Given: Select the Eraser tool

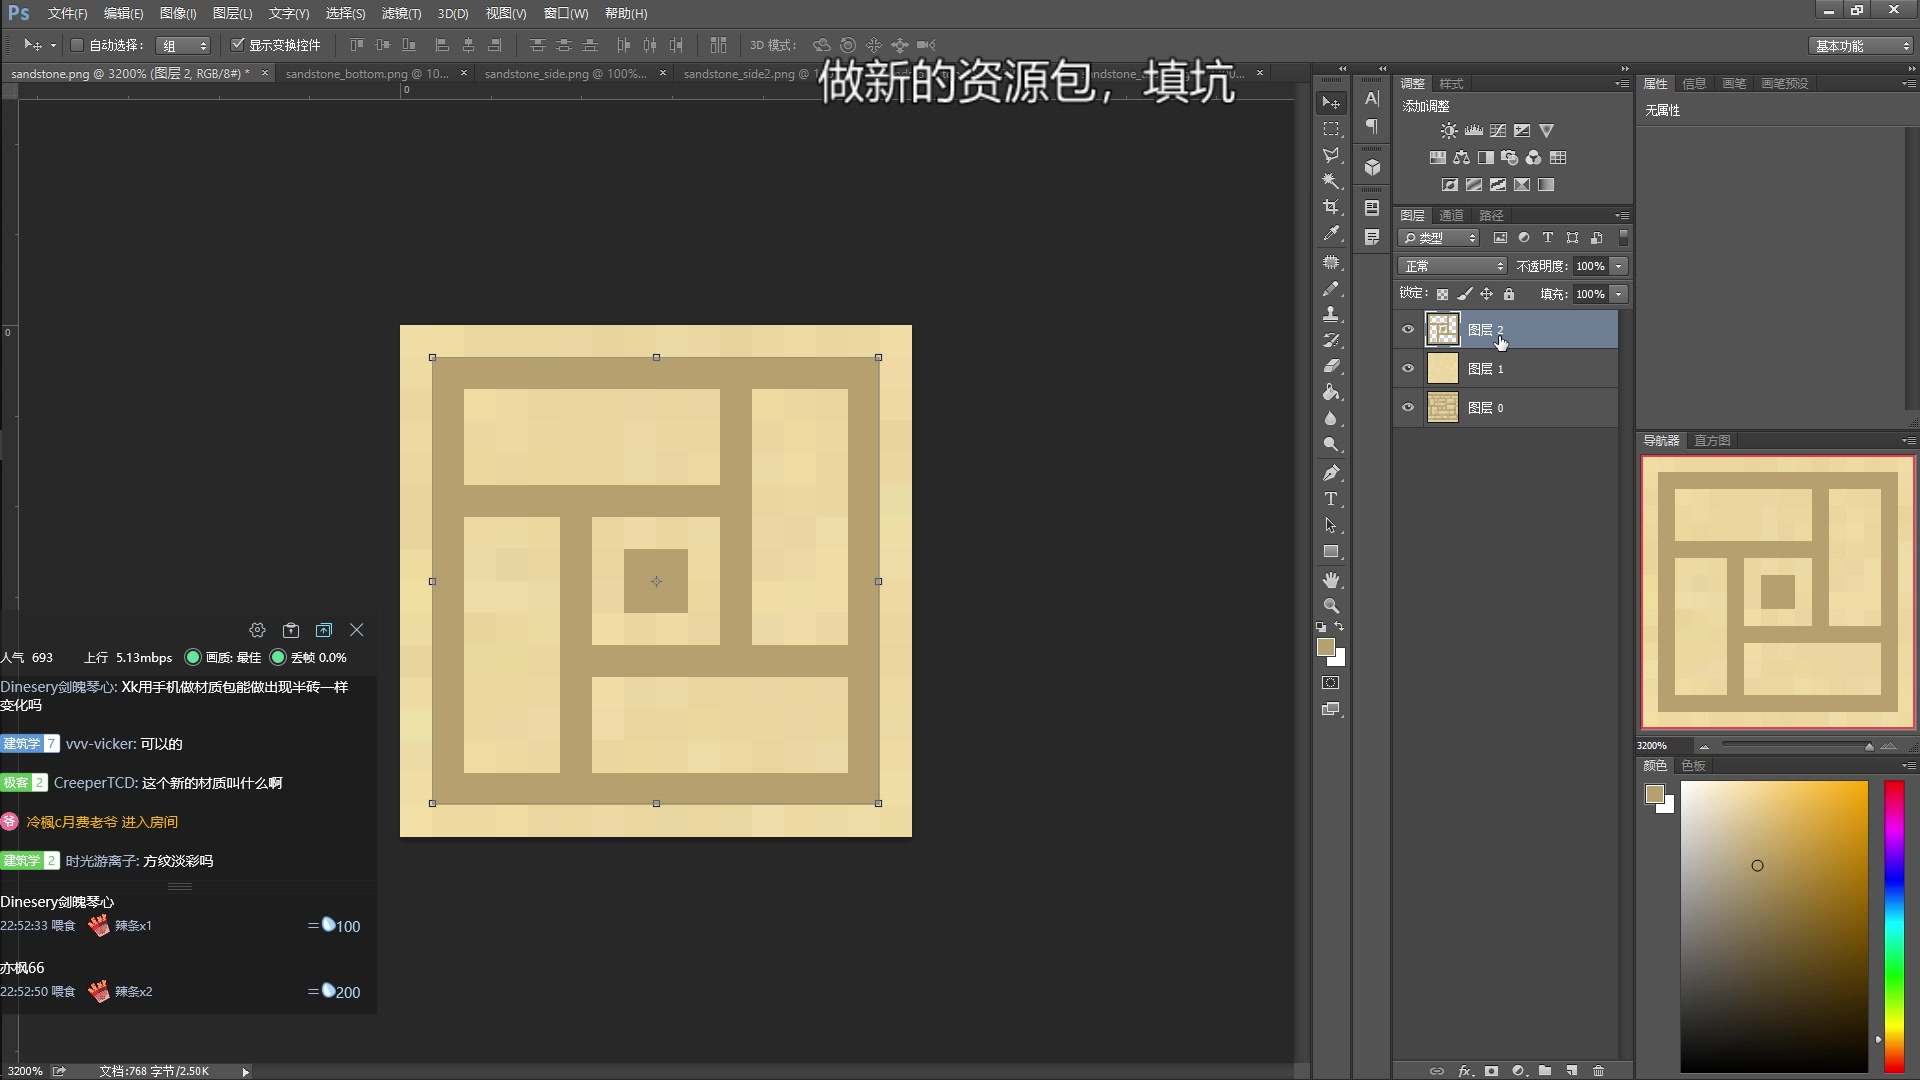Looking at the screenshot, I should 1331,366.
